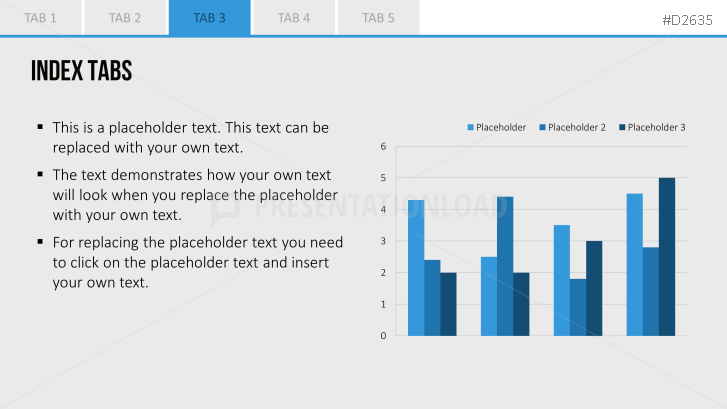Click the first group's light blue bar
This screenshot has width=727, height=409.
coord(416,268)
